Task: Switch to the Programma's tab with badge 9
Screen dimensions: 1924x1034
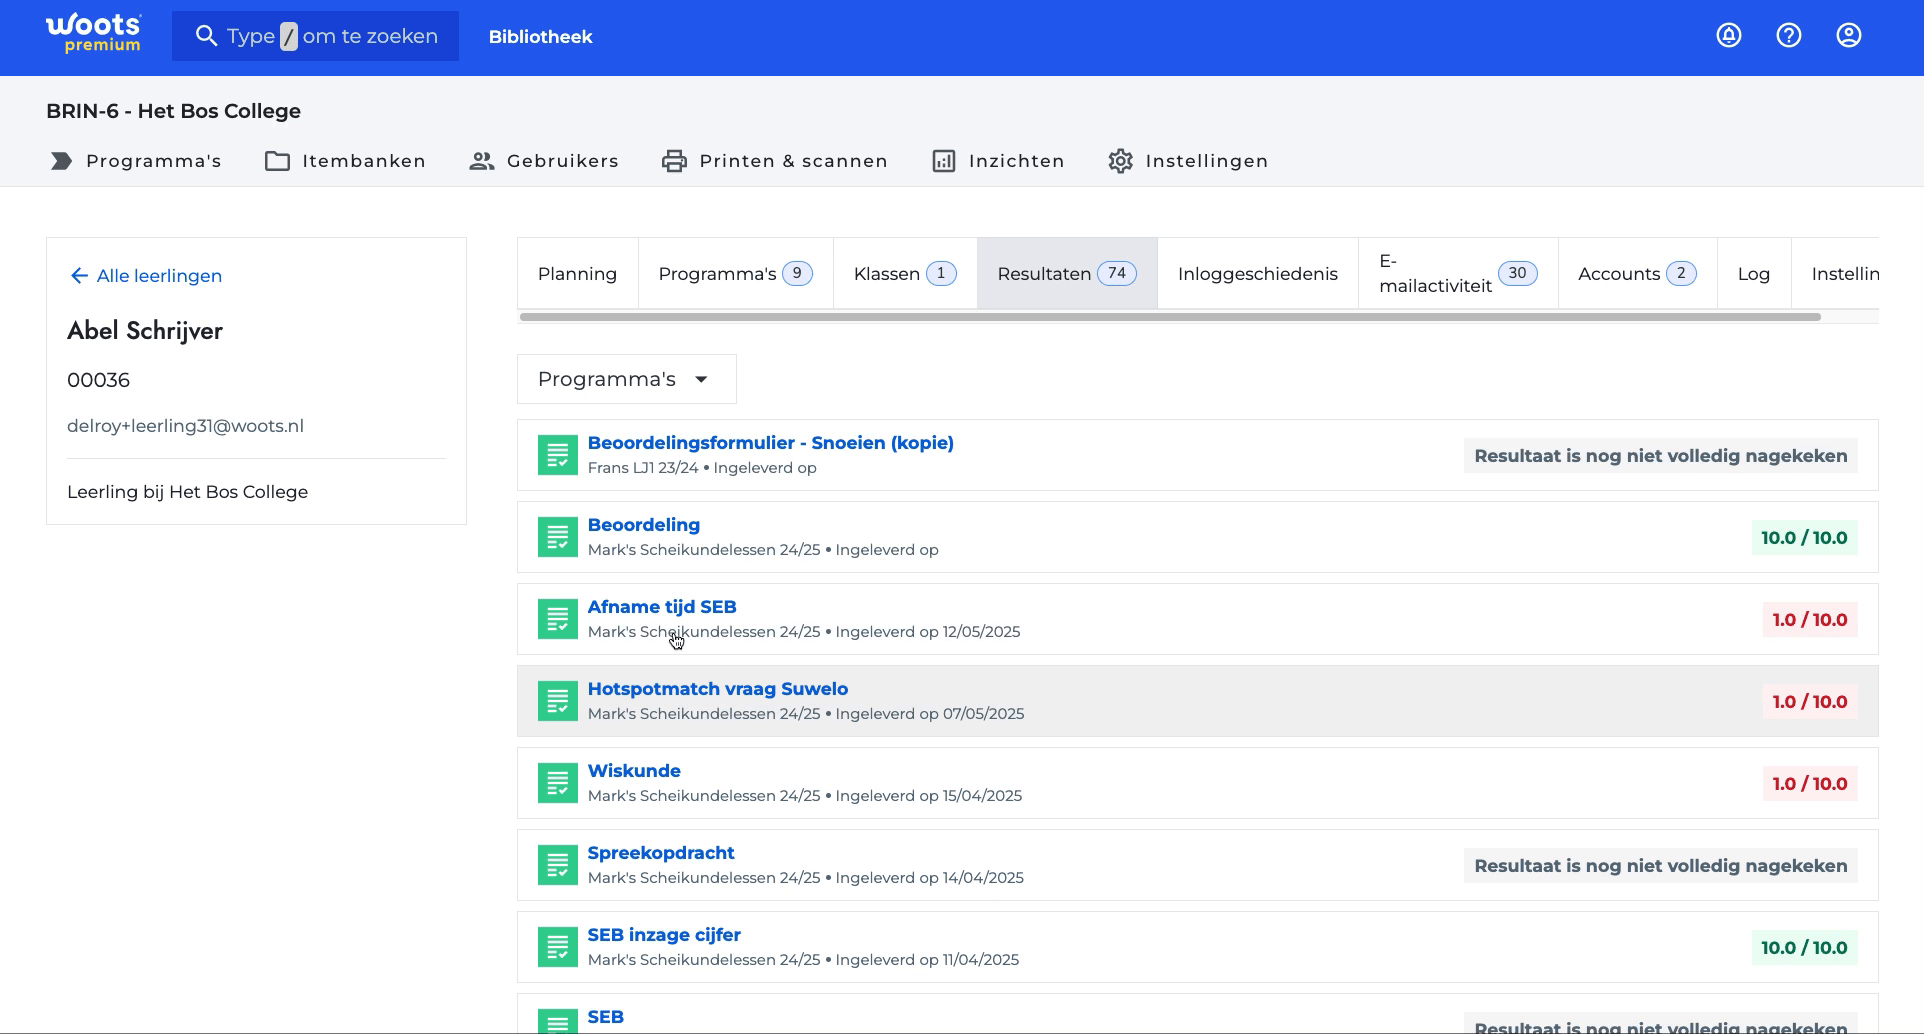Action: click(x=735, y=273)
